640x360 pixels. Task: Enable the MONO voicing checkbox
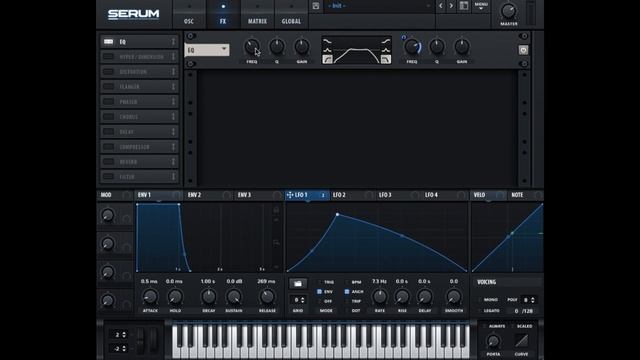click(x=480, y=300)
